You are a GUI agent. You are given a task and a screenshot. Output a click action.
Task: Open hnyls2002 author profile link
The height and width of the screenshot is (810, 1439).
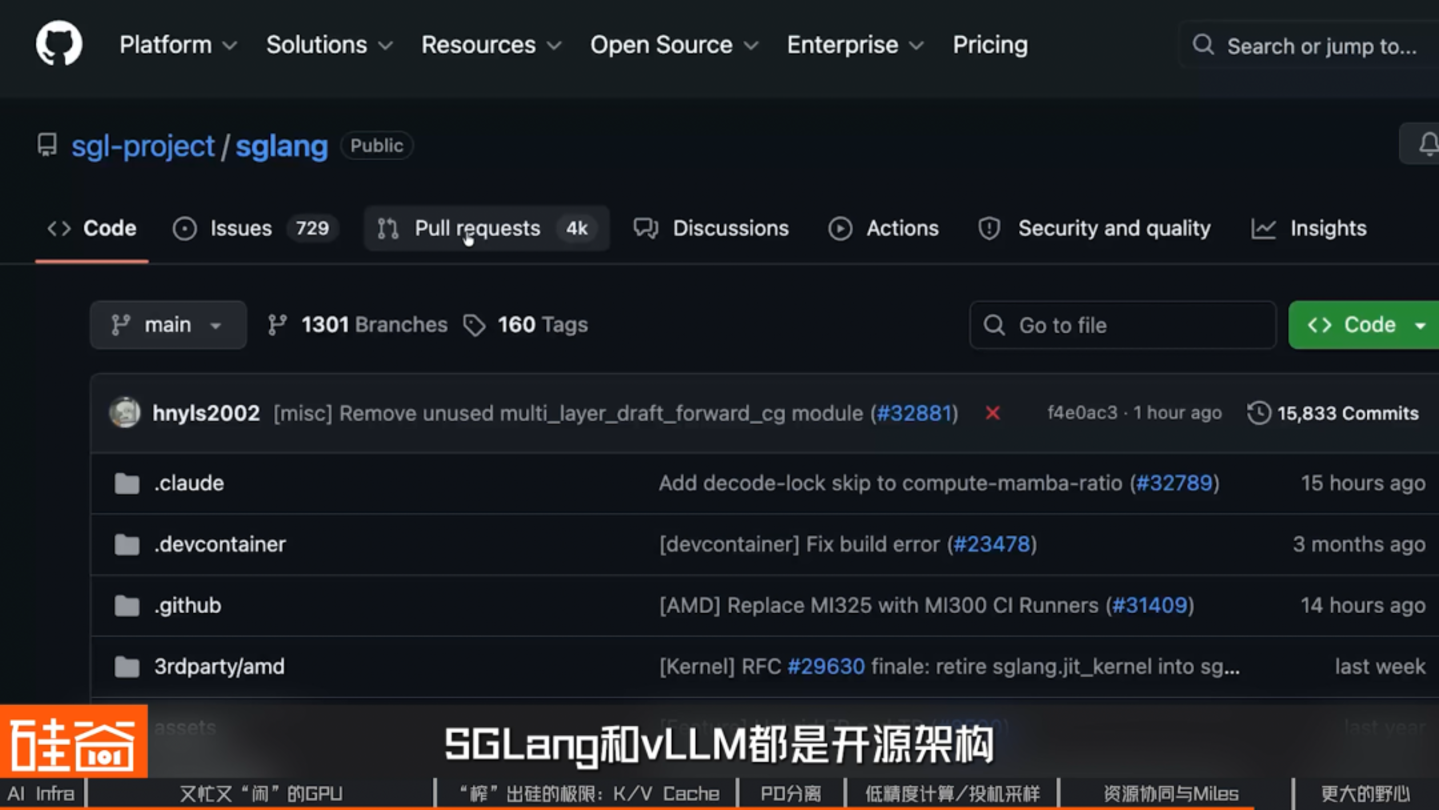206,413
